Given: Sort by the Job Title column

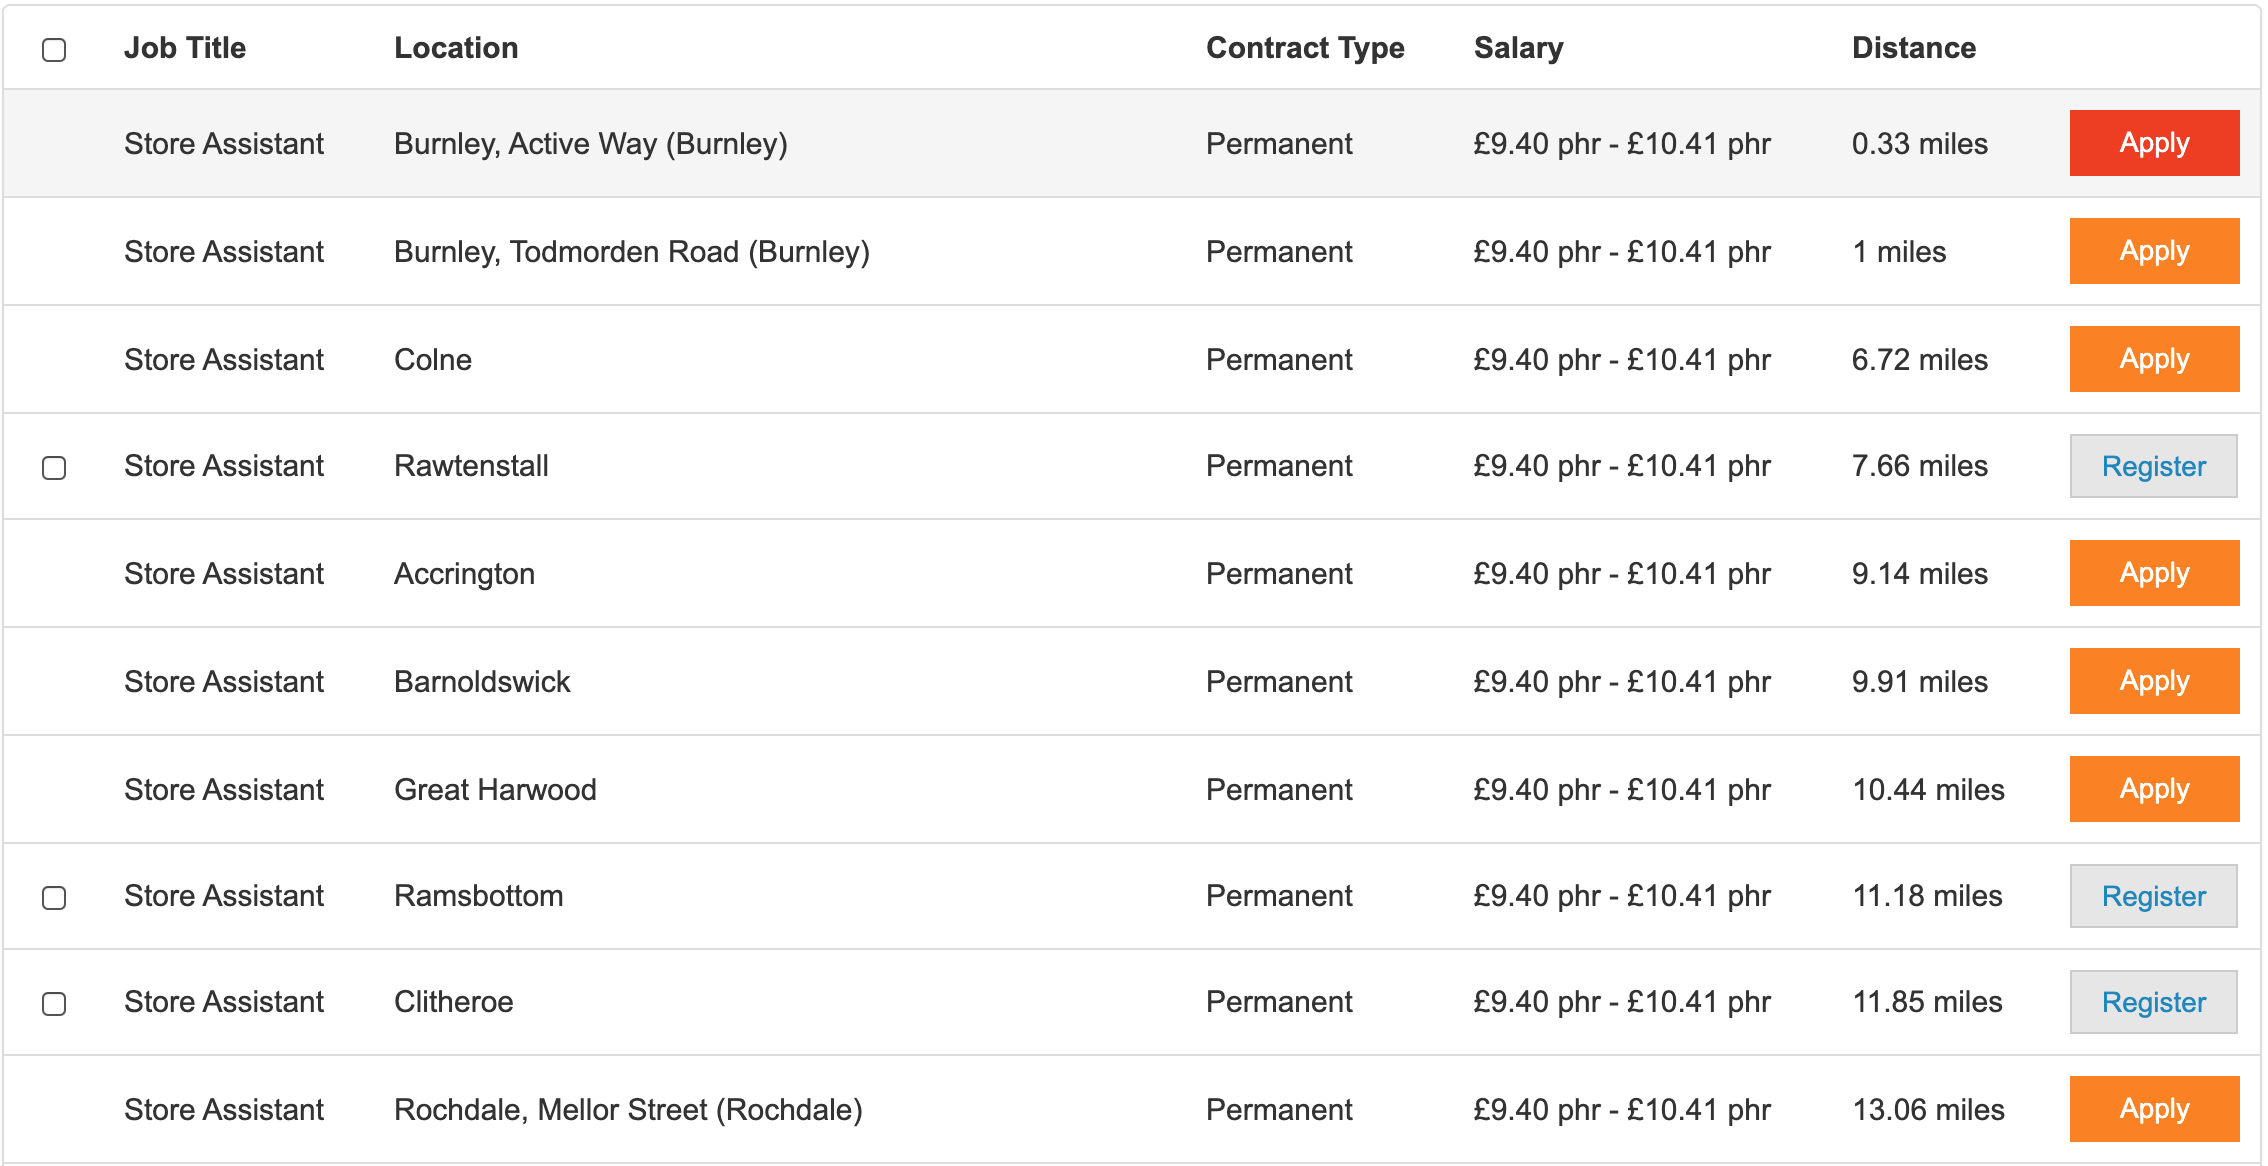Looking at the screenshot, I should coord(184,48).
